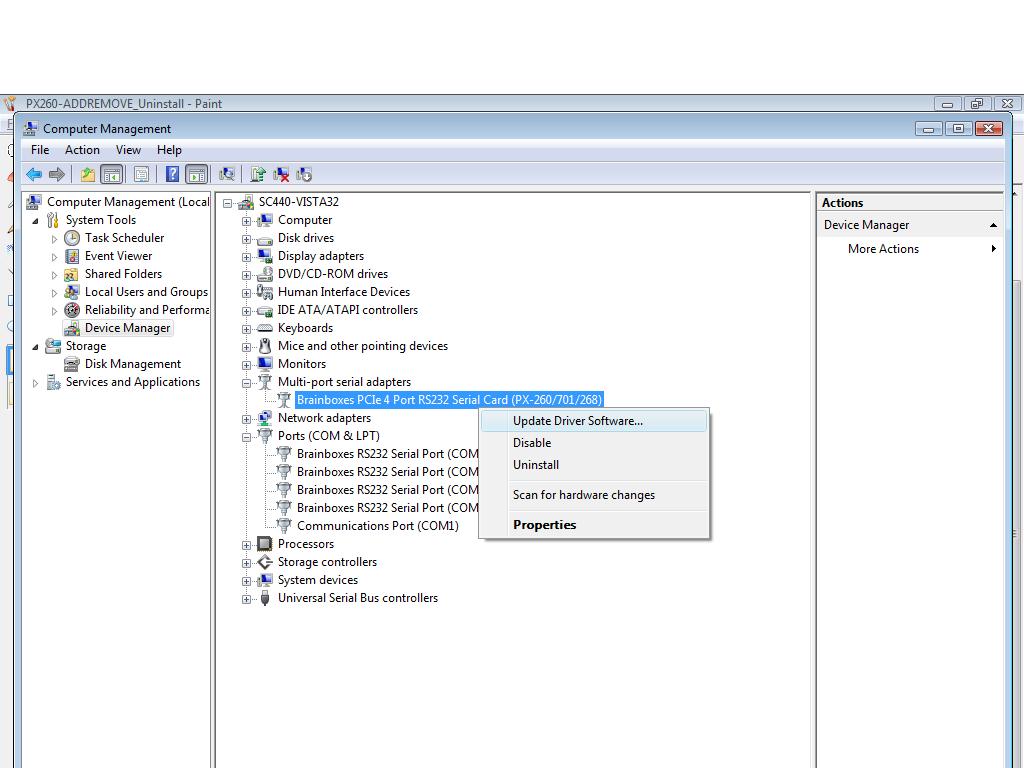Expand the Display adapters node
The height and width of the screenshot is (768, 1024).
pyautogui.click(x=247, y=256)
